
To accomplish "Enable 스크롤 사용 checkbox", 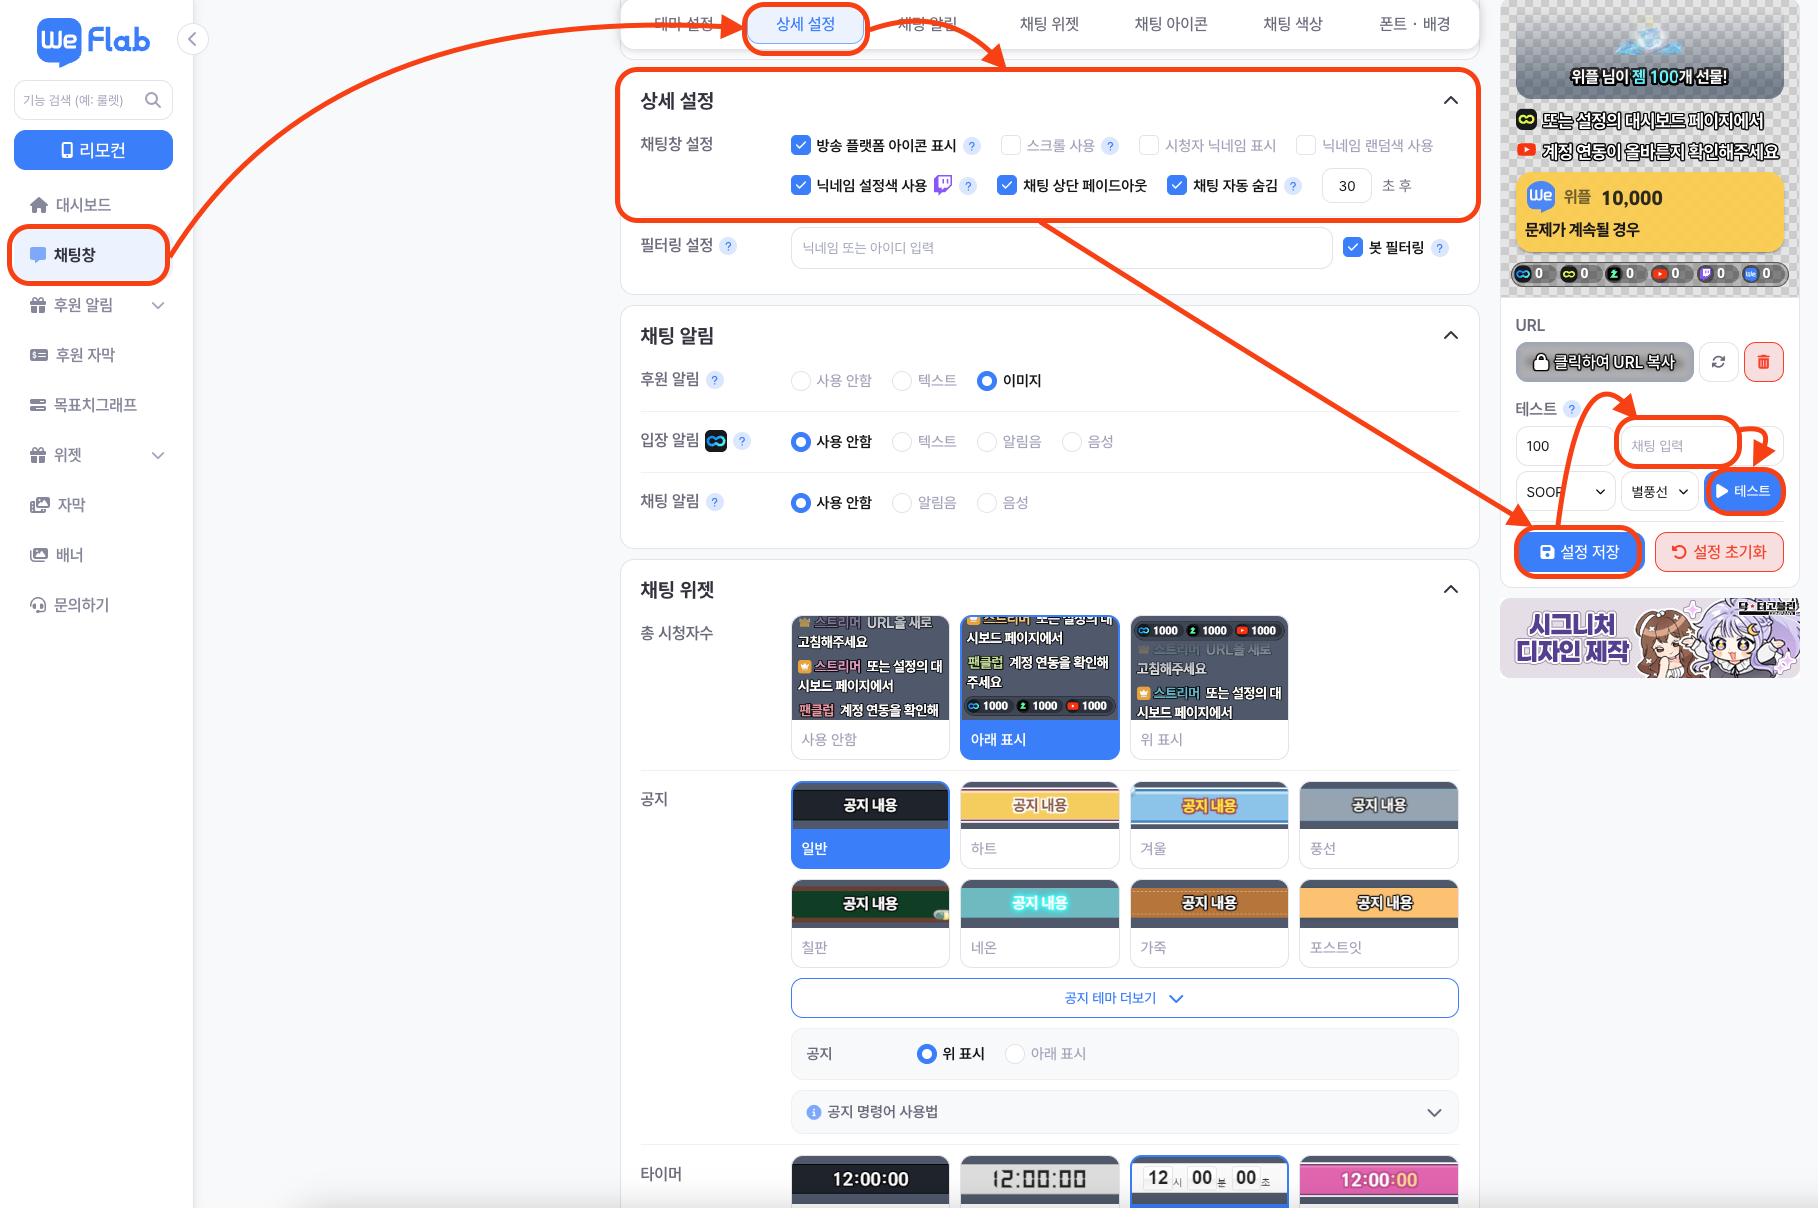I will [1011, 145].
